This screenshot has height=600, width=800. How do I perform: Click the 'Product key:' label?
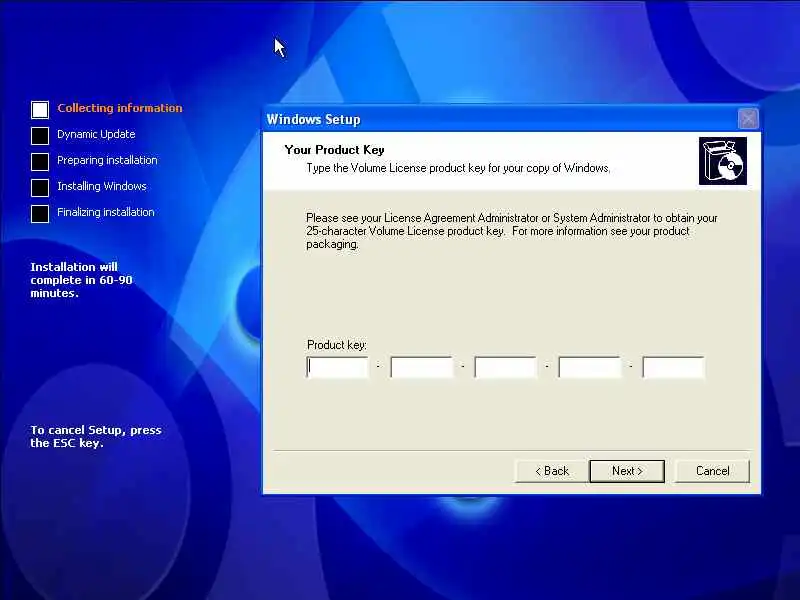point(337,345)
